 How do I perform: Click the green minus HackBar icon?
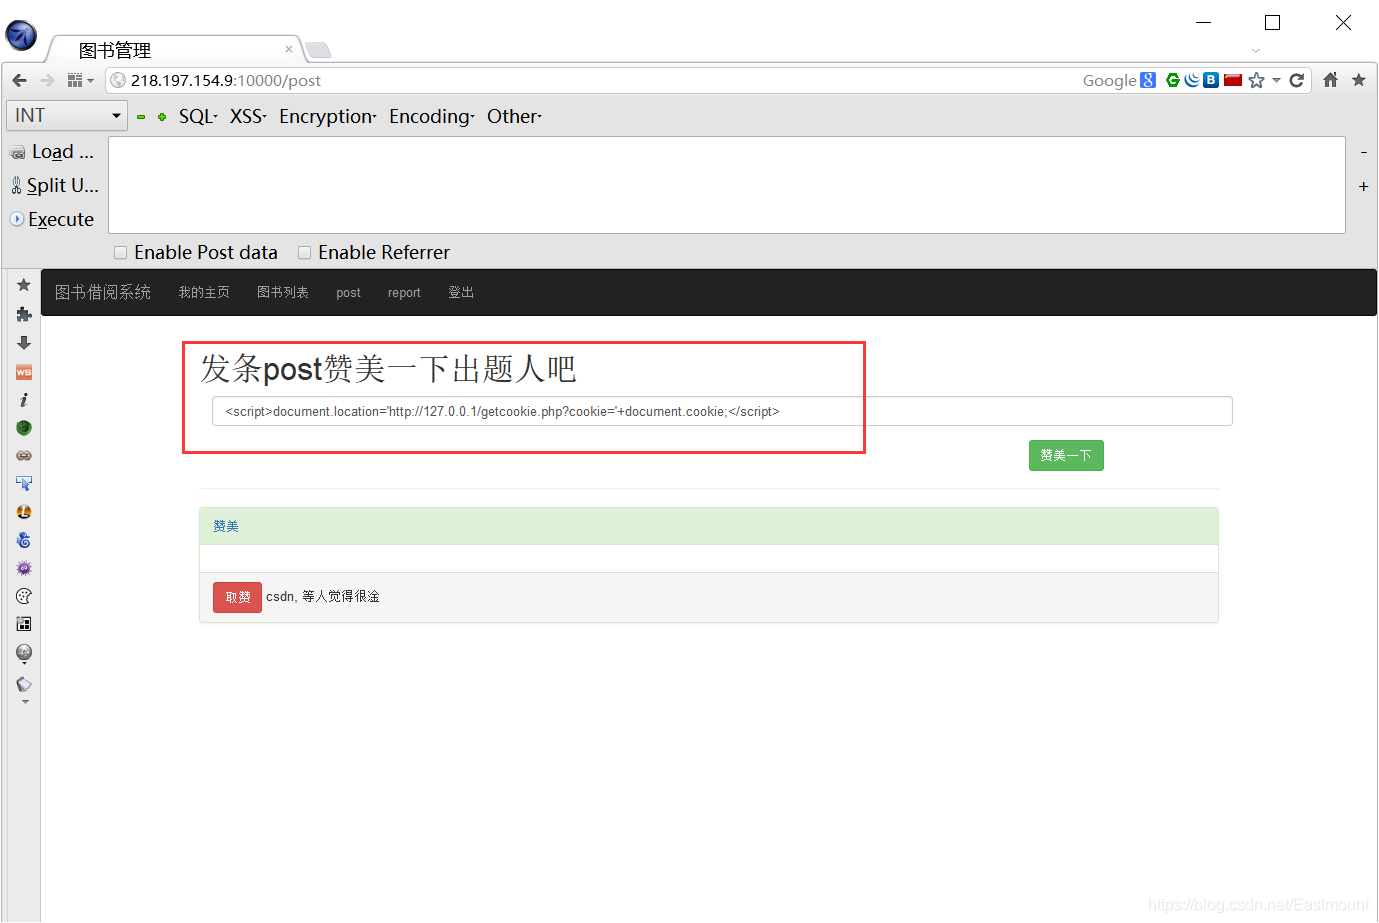point(141,117)
